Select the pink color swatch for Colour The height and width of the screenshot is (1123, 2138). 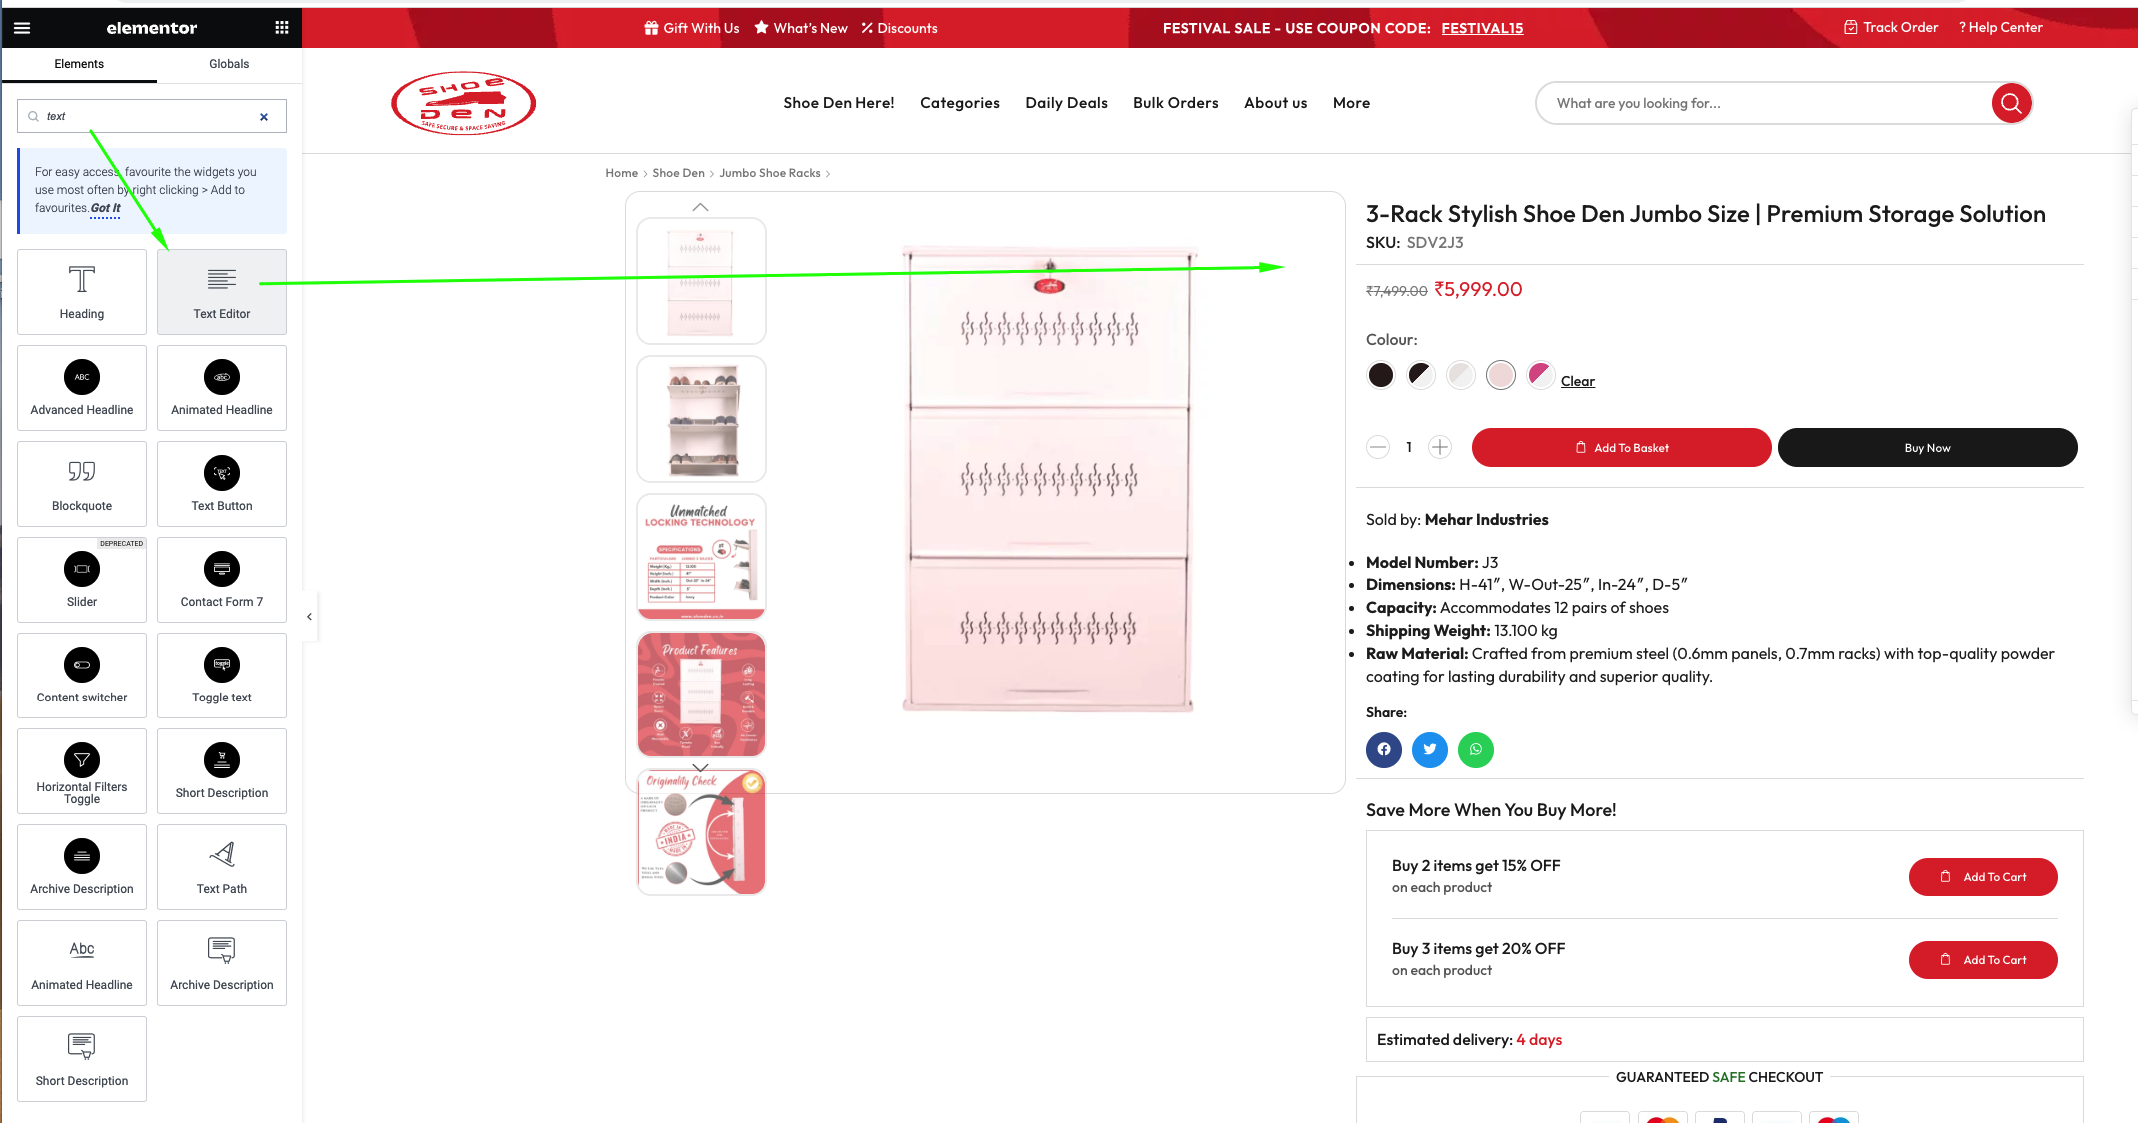click(1500, 373)
